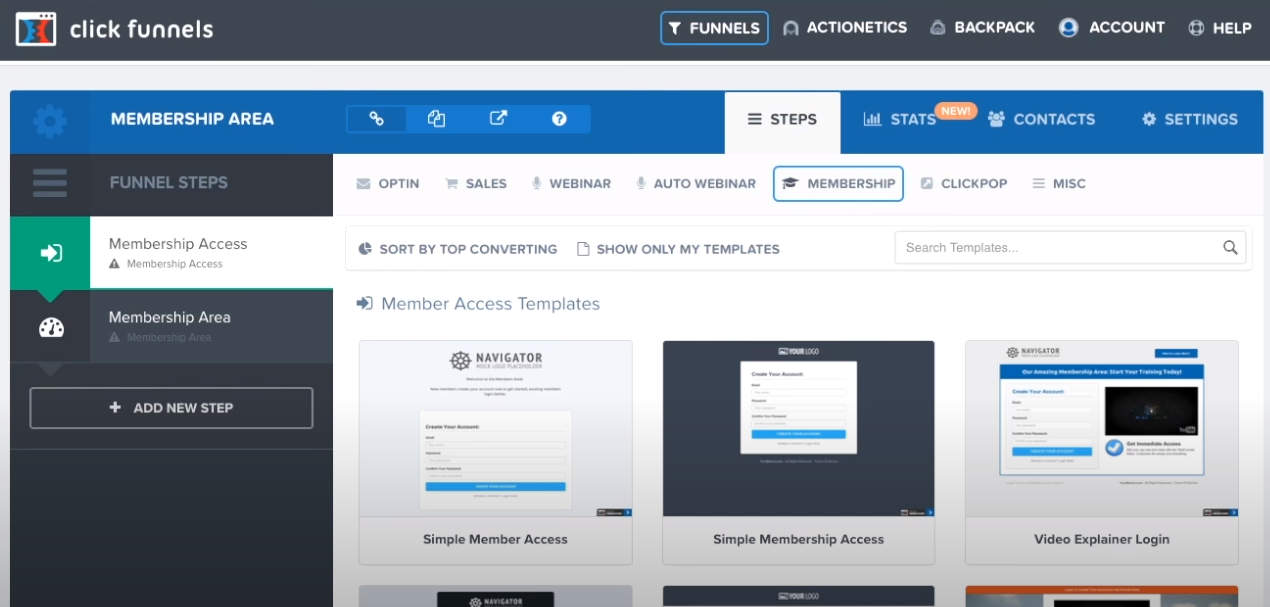Image resolution: width=1270 pixels, height=607 pixels.
Task: Filter templates by Auto Webinar
Action: 695,184
